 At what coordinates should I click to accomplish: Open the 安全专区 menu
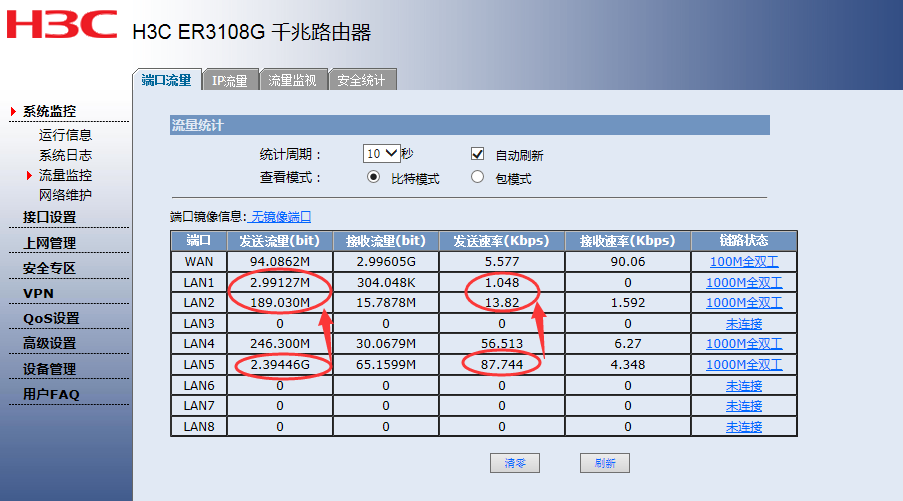click(50, 268)
